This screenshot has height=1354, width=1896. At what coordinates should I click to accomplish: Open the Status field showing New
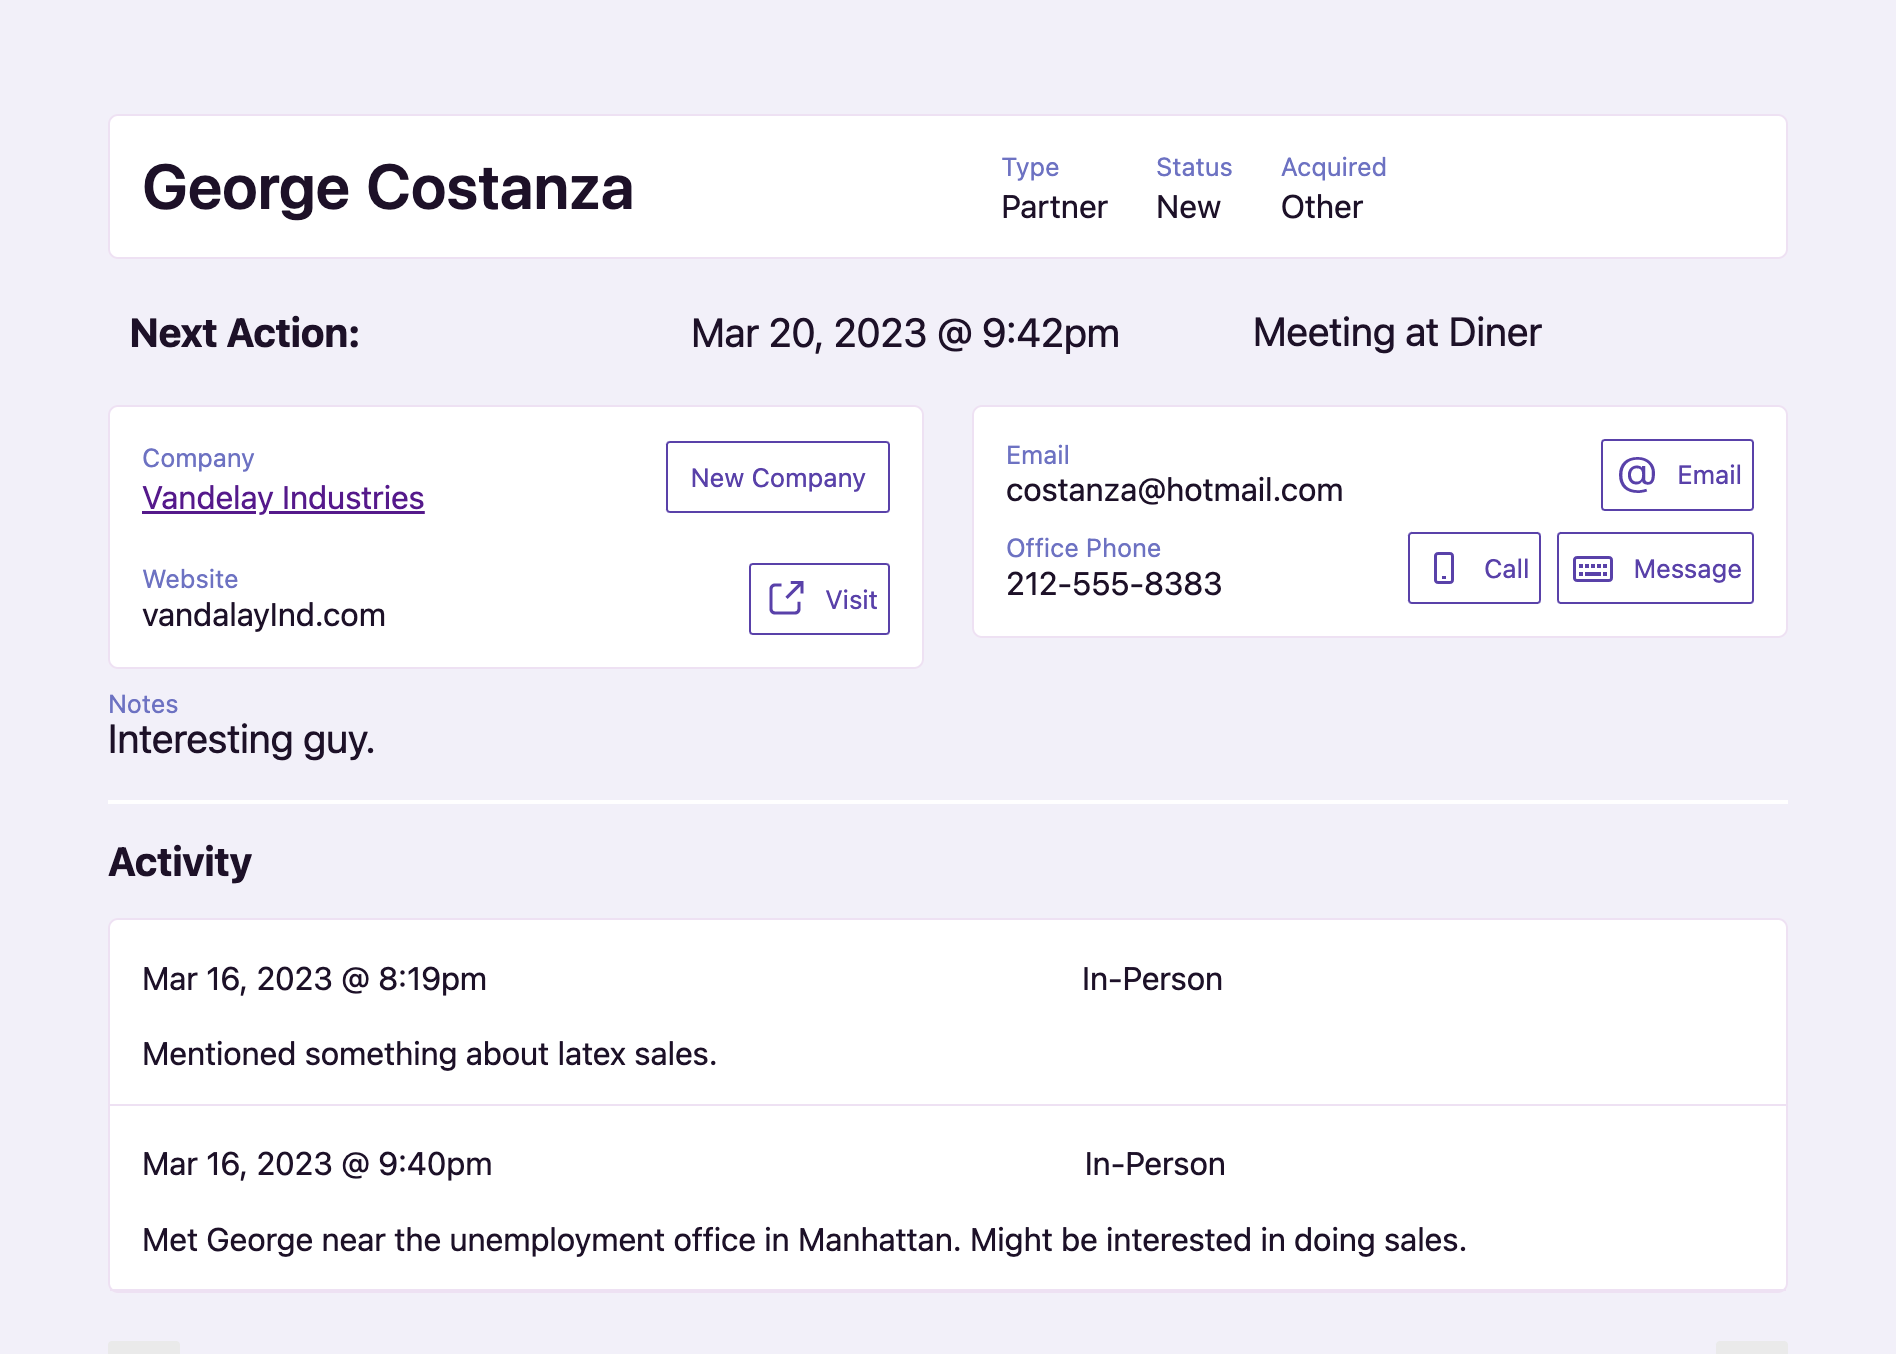click(1188, 207)
